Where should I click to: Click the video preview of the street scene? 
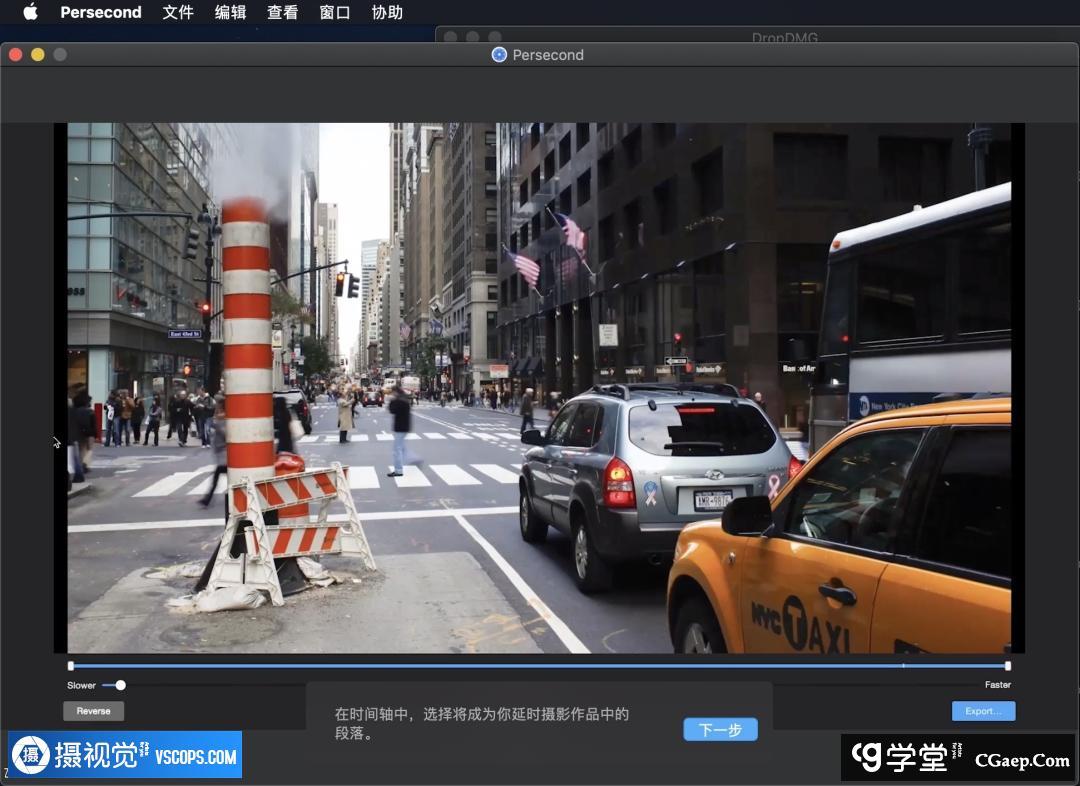540,388
